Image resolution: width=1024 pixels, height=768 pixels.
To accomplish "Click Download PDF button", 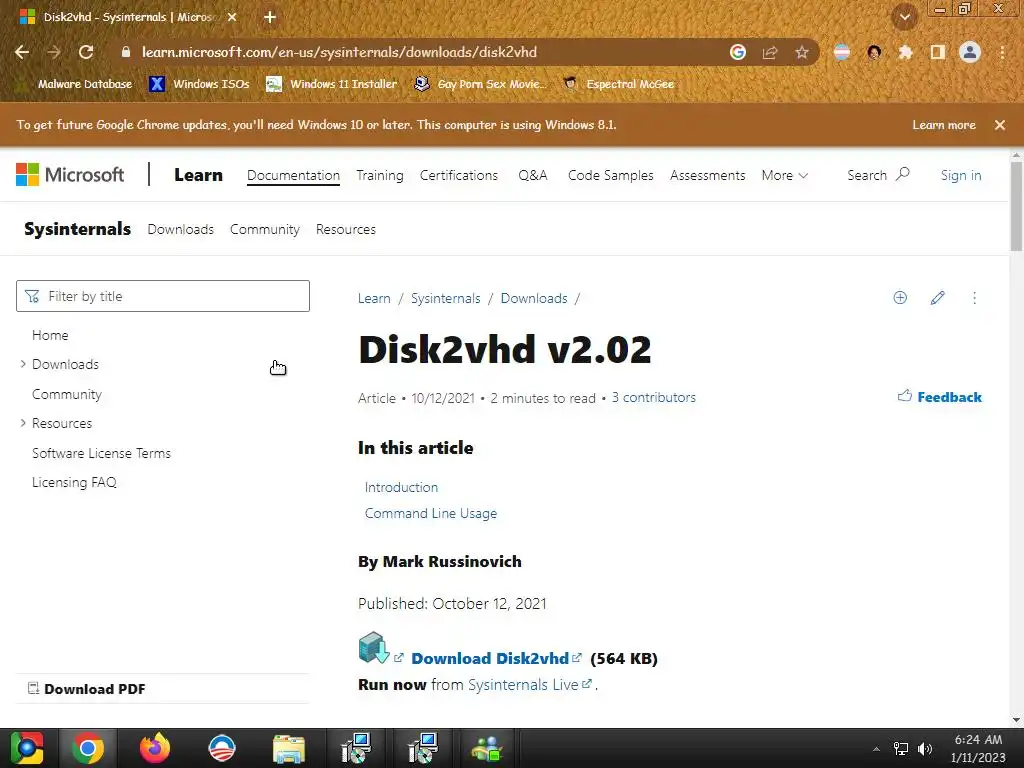I will point(87,689).
